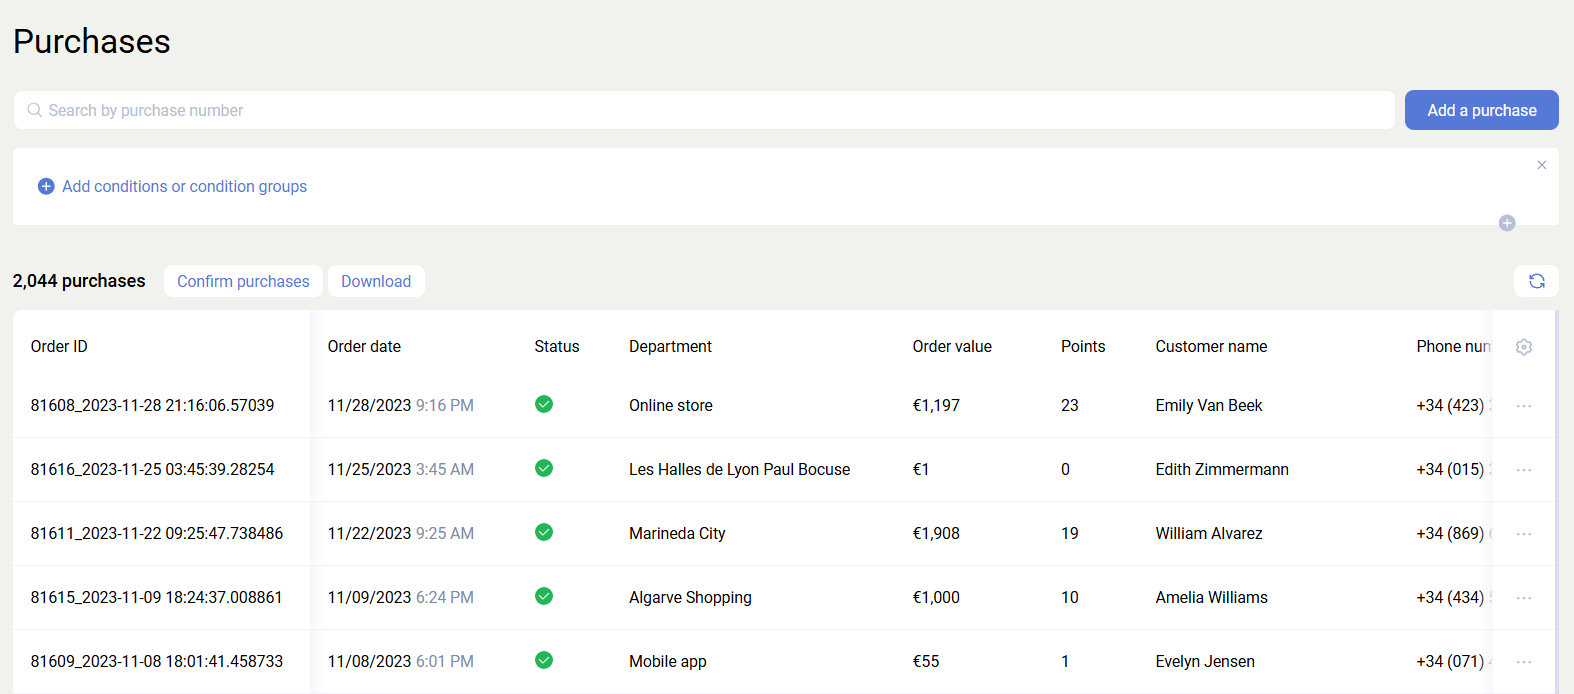Open table column settings gear icon
Image resolution: width=1574 pixels, height=694 pixels.
pos(1523,347)
